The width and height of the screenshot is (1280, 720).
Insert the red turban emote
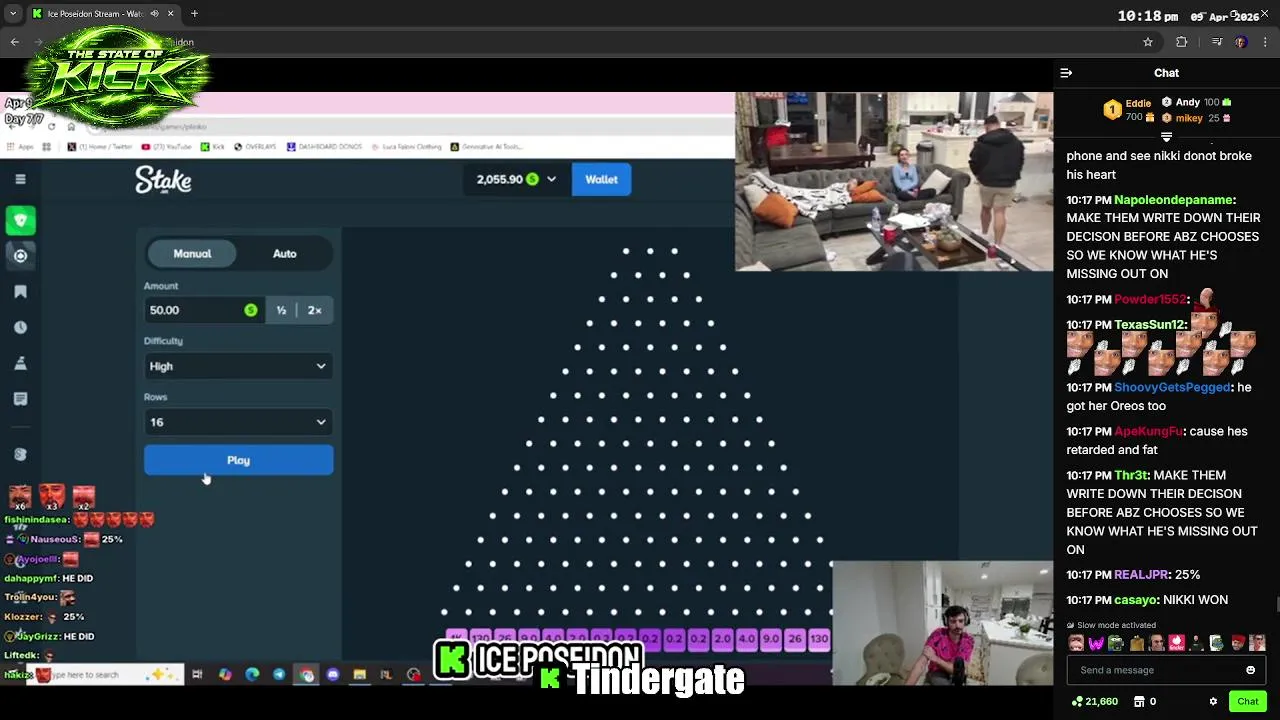coord(1237,643)
